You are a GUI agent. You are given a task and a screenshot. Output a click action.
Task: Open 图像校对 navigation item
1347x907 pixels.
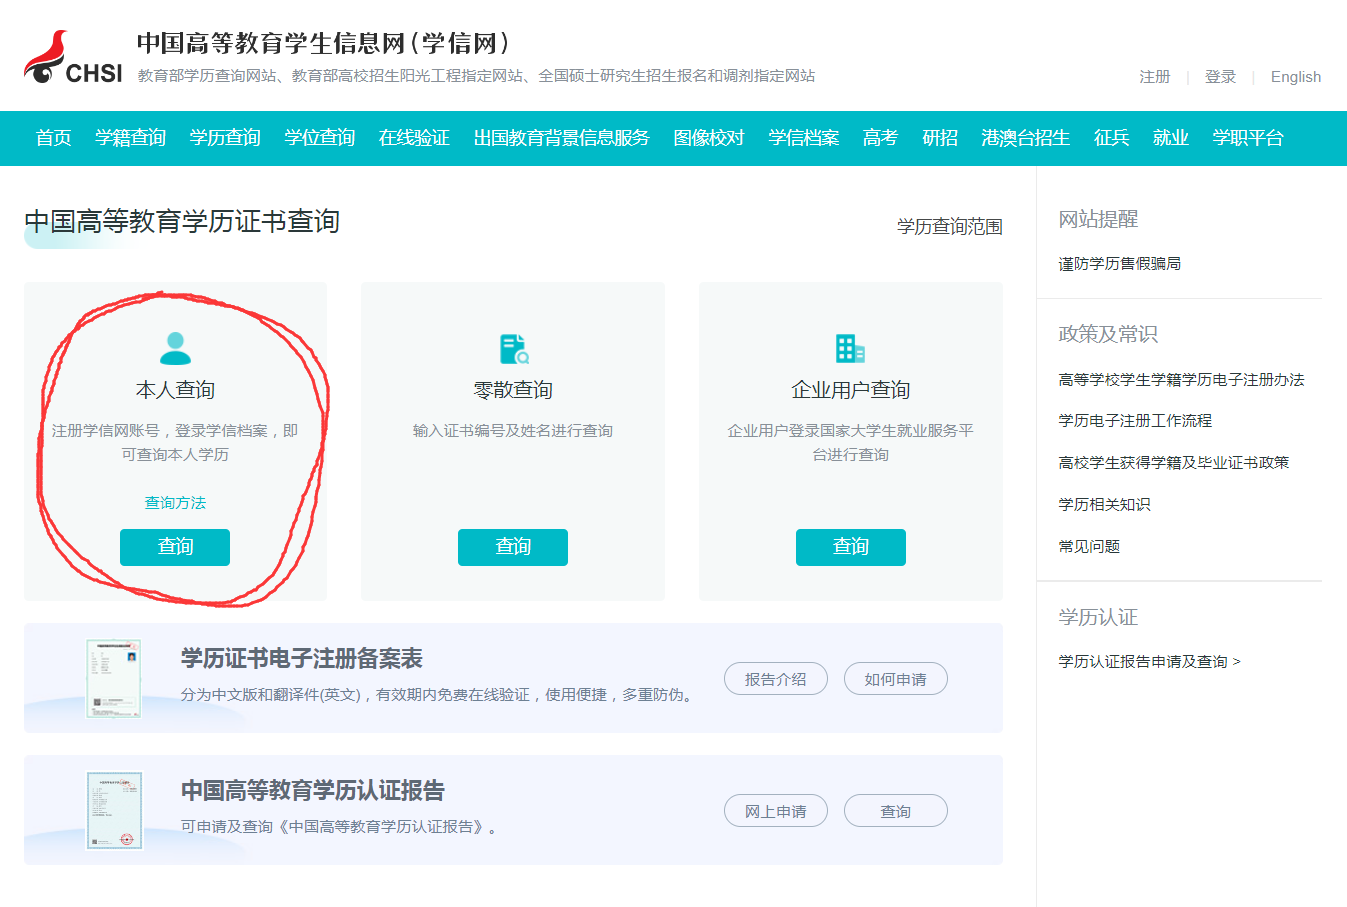pos(709,138)
